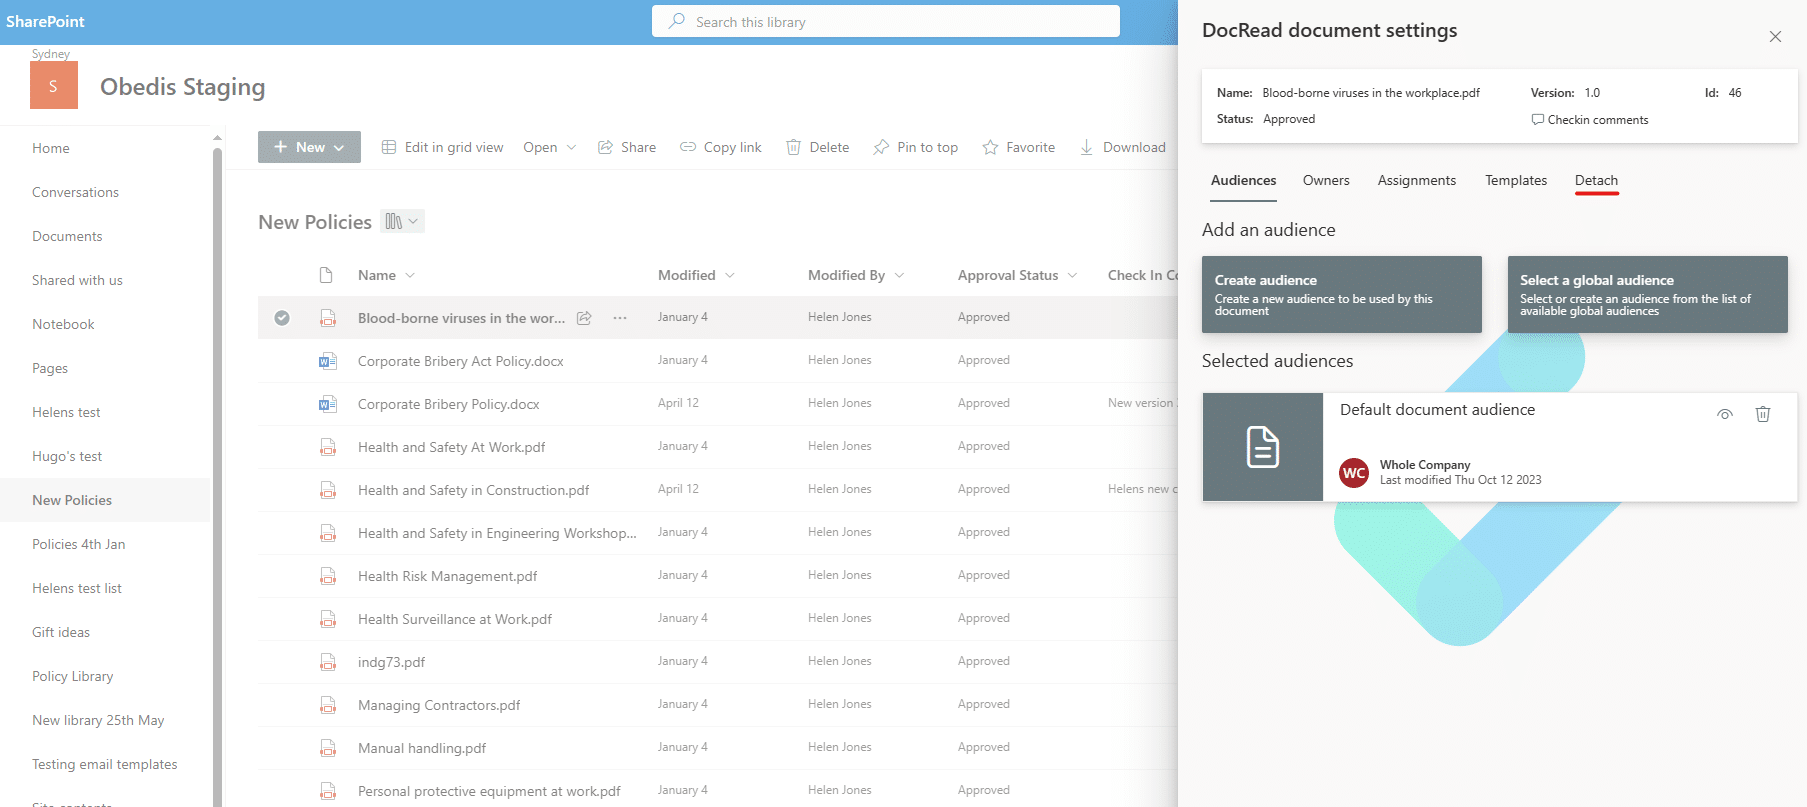Switch to the Assignments tab
This screenshot has height=807, width=1807.
pos(1416,180)
